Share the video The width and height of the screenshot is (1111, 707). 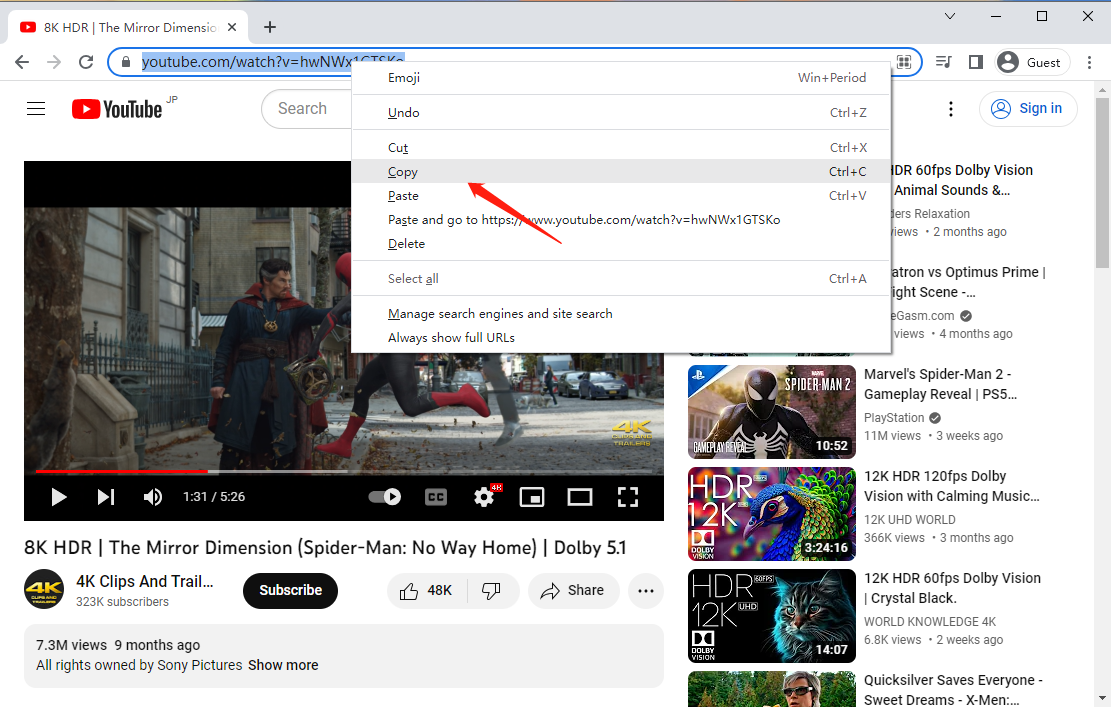coord(573,591)
